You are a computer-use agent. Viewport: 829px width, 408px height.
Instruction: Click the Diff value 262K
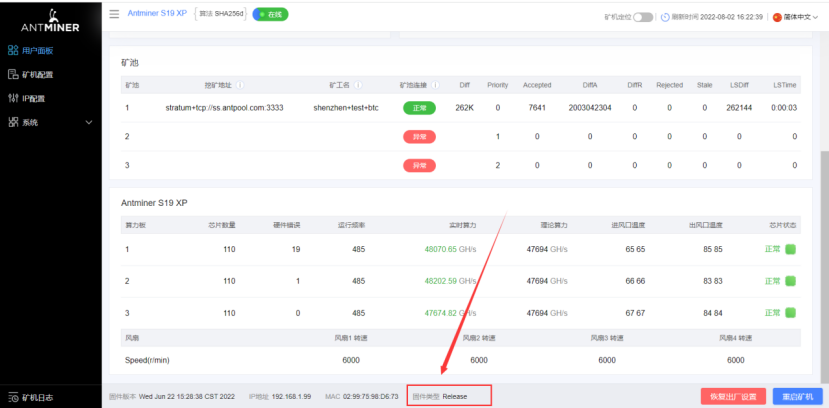tap(464, 108)
